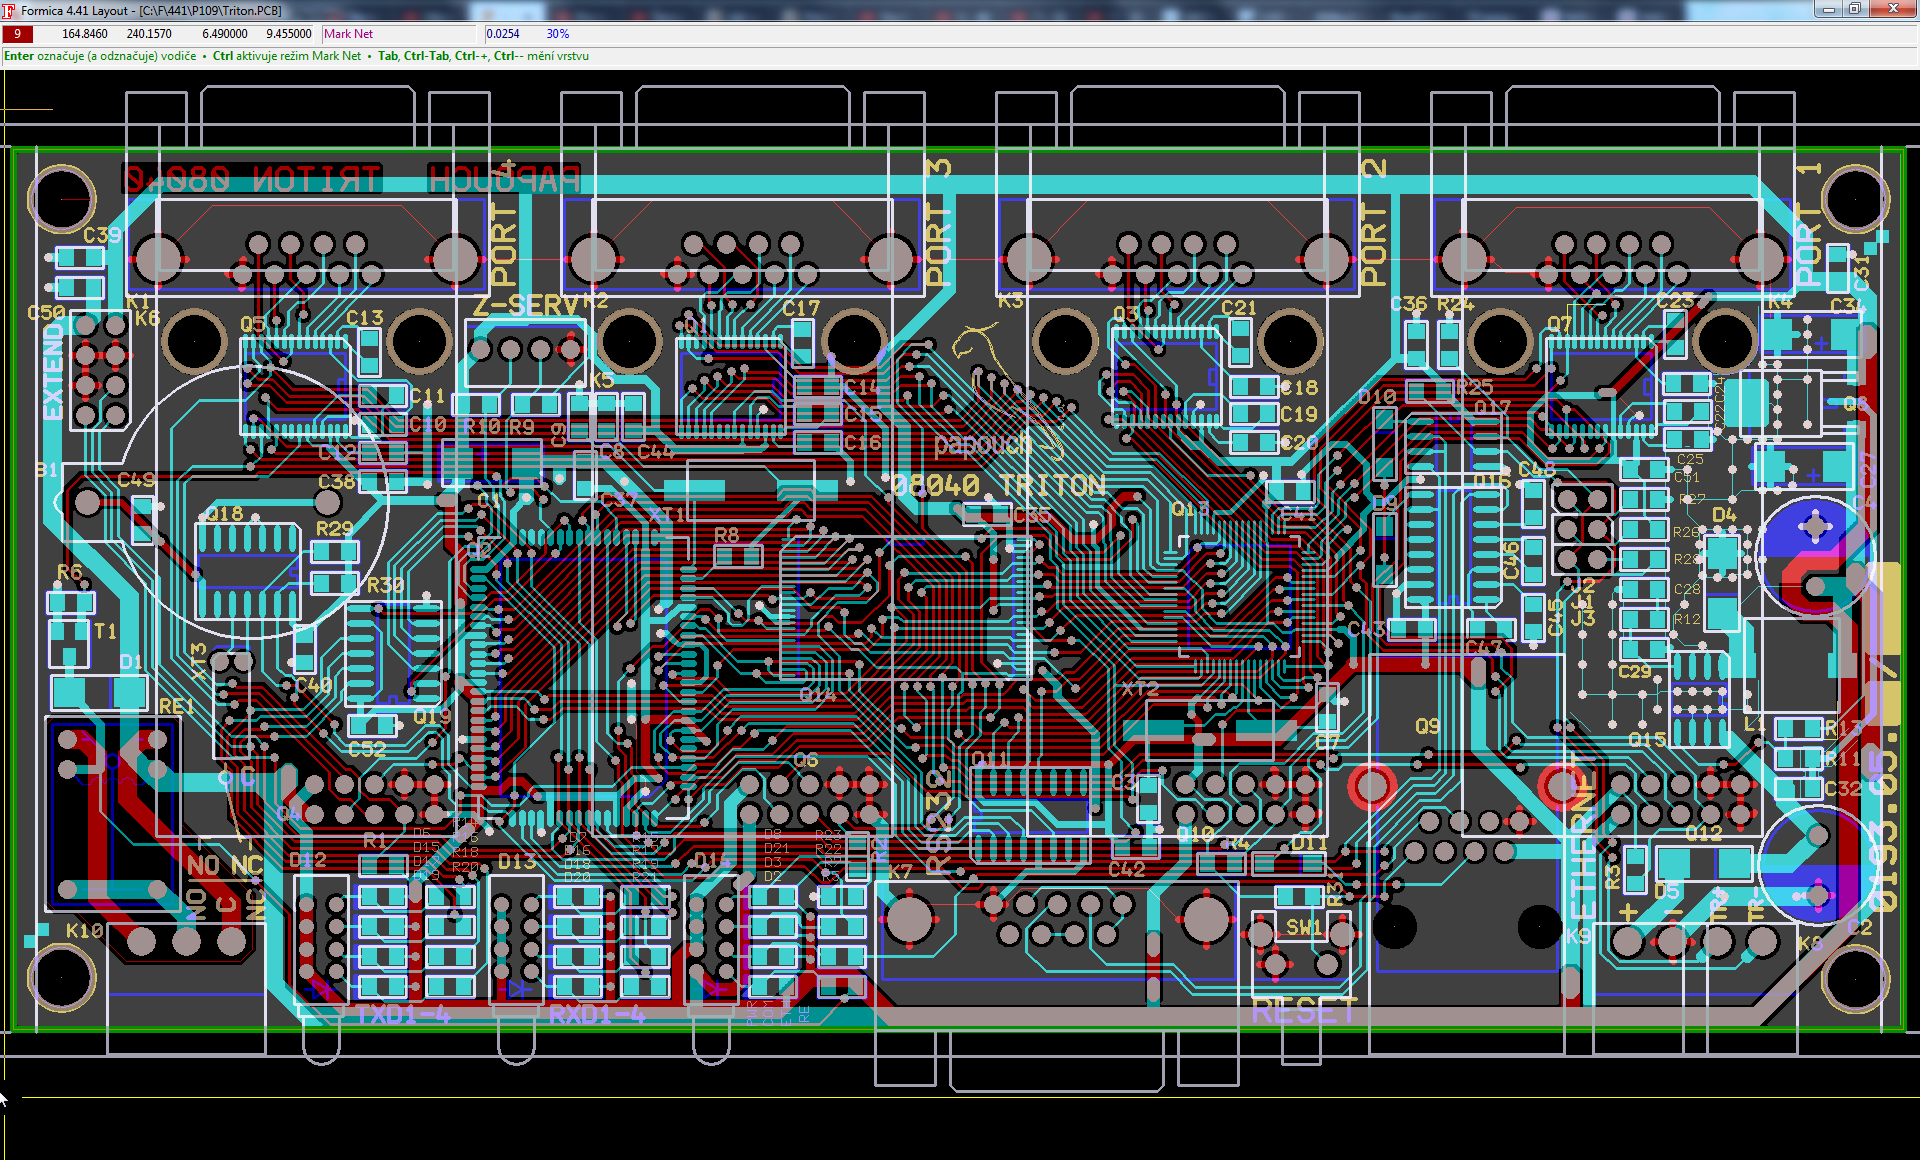Click the C39 capacitor label

coord(102,235)
